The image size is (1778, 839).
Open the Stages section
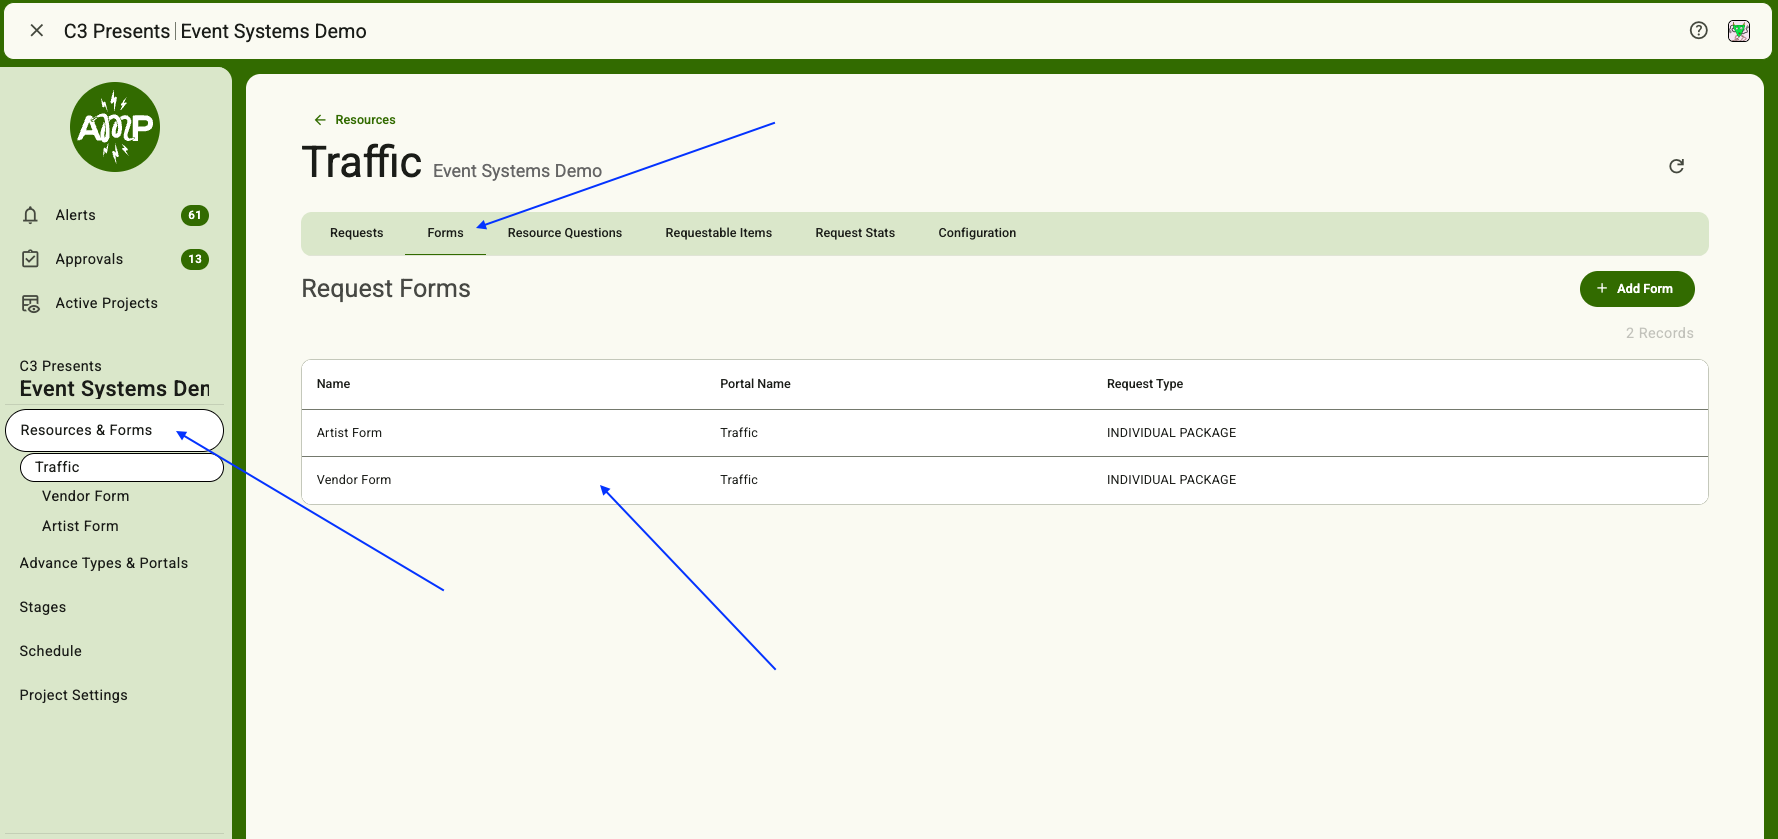[43, 607]
